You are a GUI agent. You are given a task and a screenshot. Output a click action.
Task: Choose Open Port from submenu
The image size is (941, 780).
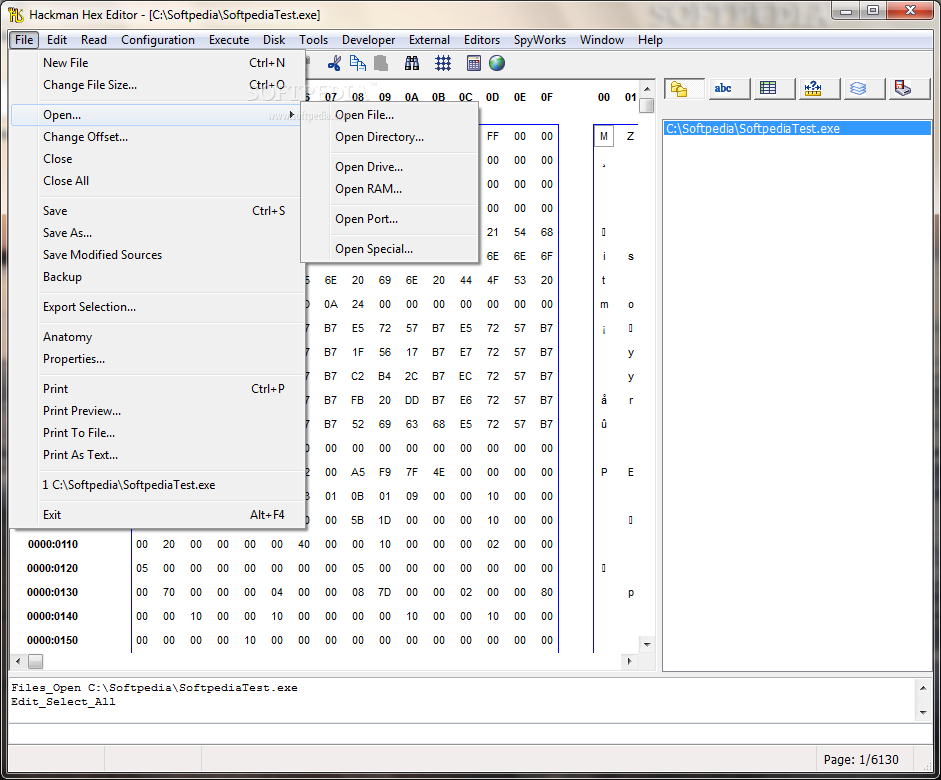point(389,218)
